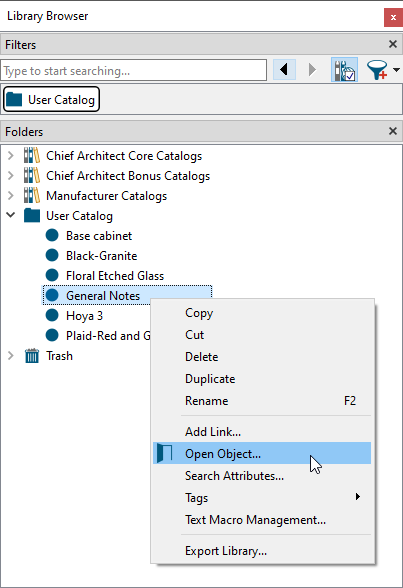Click the back navigation arrow icon
Screen dimensions: 403x588
coord(284,70)
